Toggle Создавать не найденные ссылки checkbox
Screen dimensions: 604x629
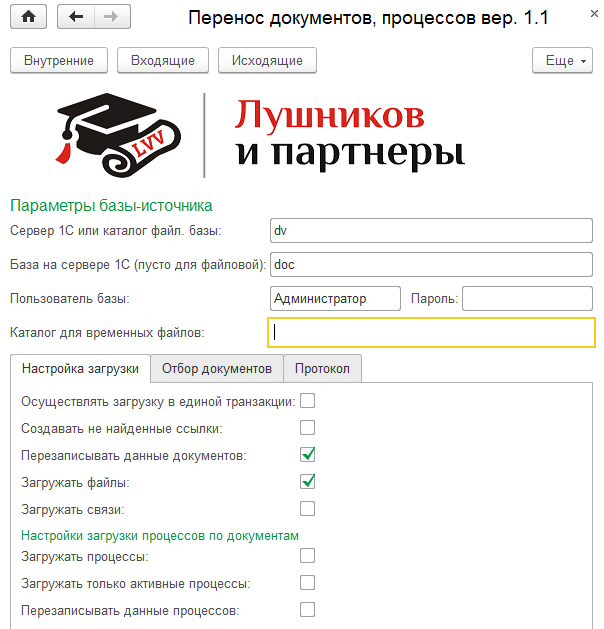(x=308, y=428)
